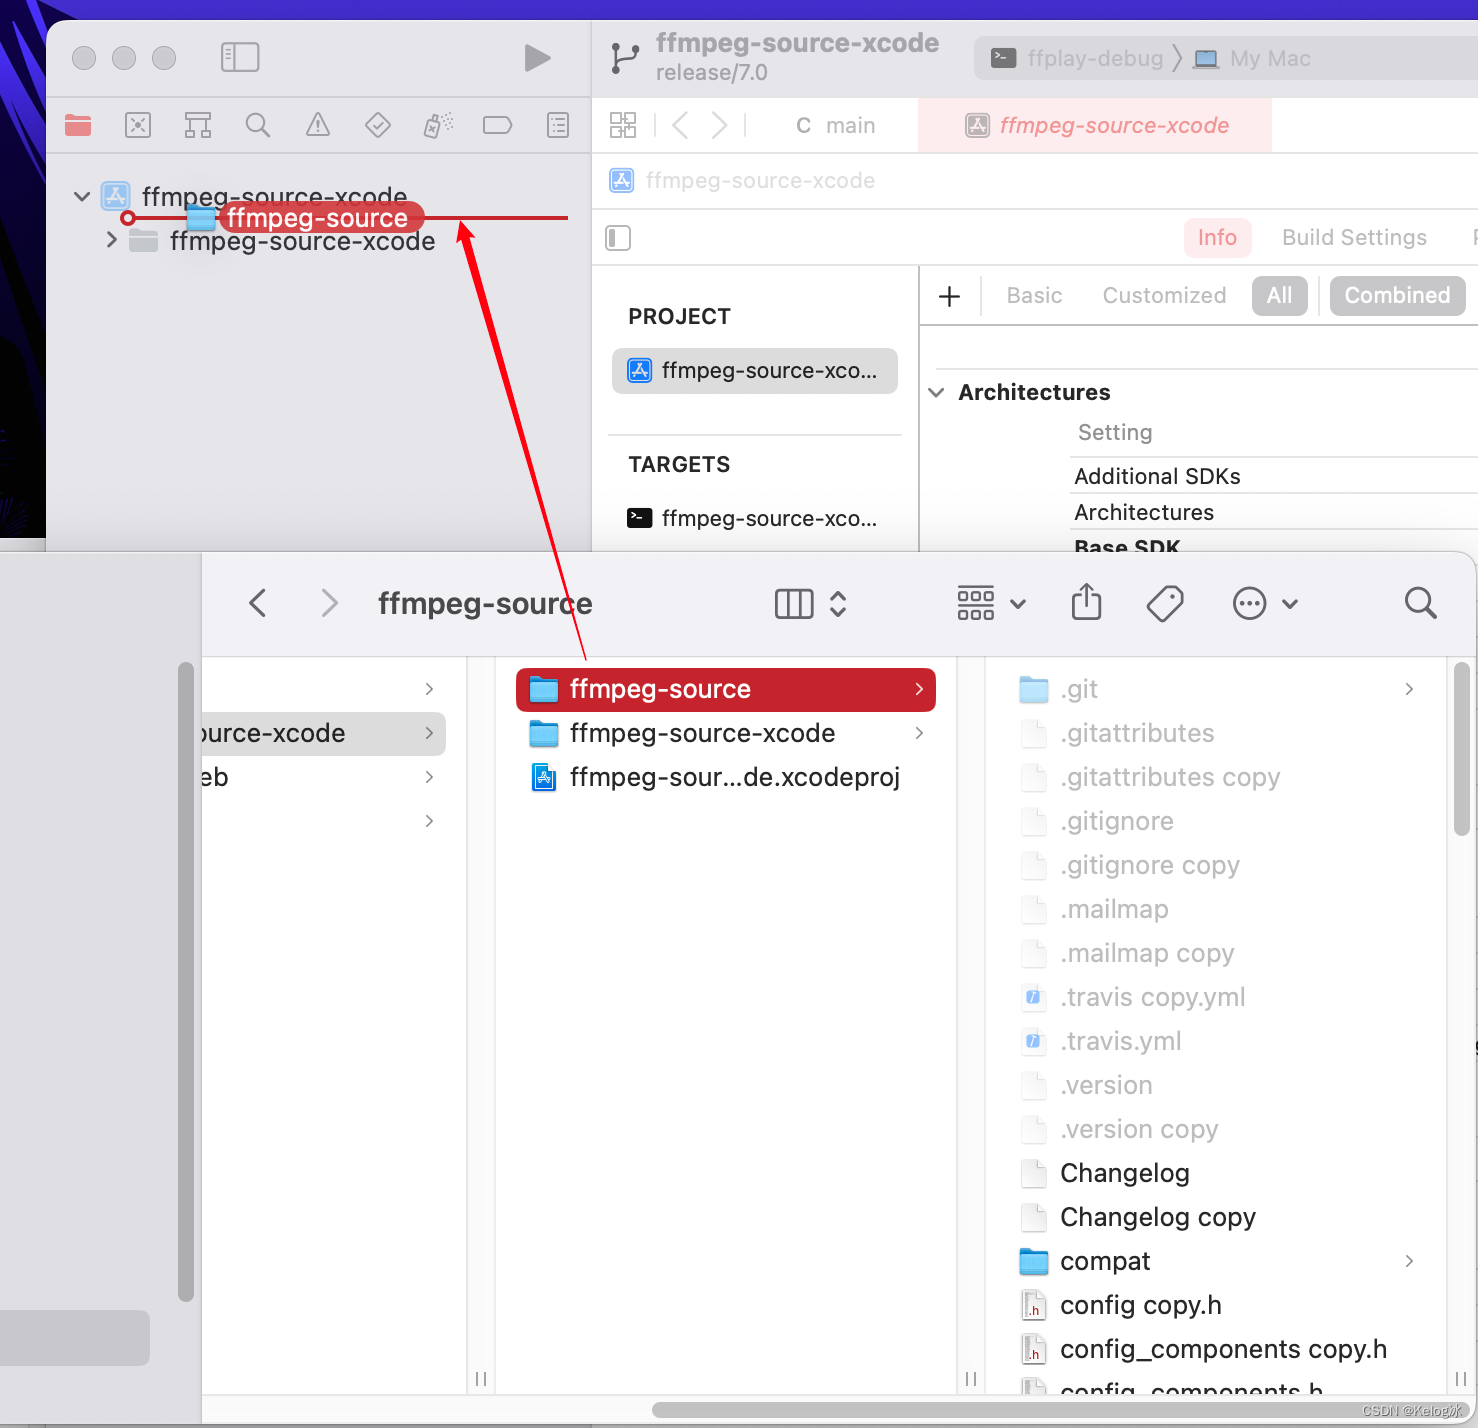Open Finder action ellipsis menu
This screenshot has height=1428, width=1478.
[x=1265, y=603]
